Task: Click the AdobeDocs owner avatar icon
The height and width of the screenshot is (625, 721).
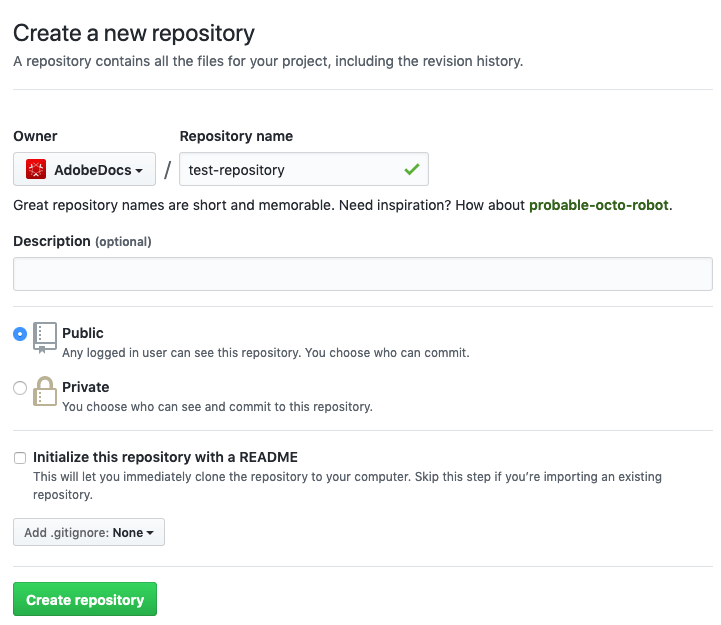Action: (36, 170)
